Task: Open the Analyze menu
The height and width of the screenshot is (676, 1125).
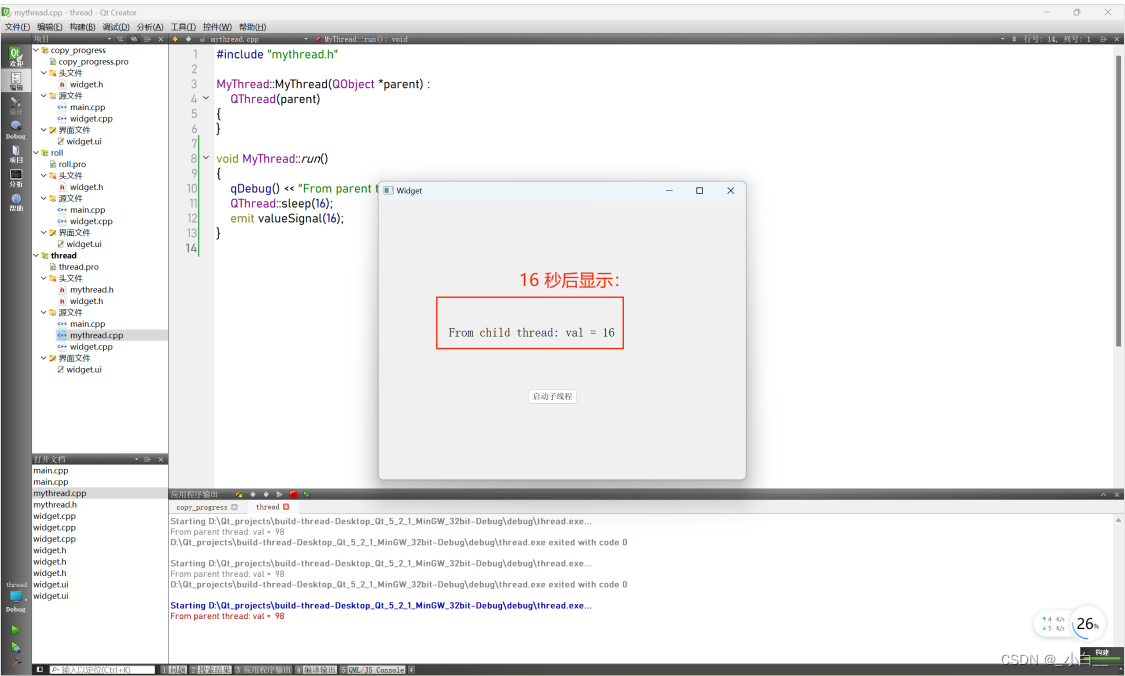Action: coord(149,27)
